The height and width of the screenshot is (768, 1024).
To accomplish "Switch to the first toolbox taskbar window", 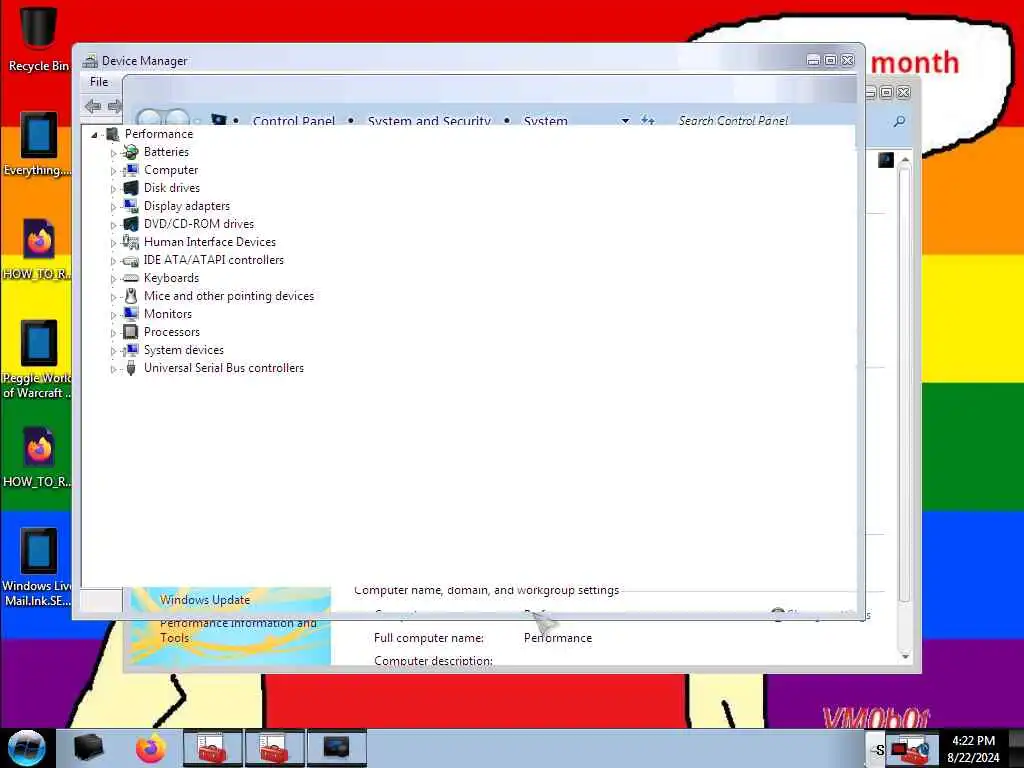I will pyautogui.click(x=212, y=748).
